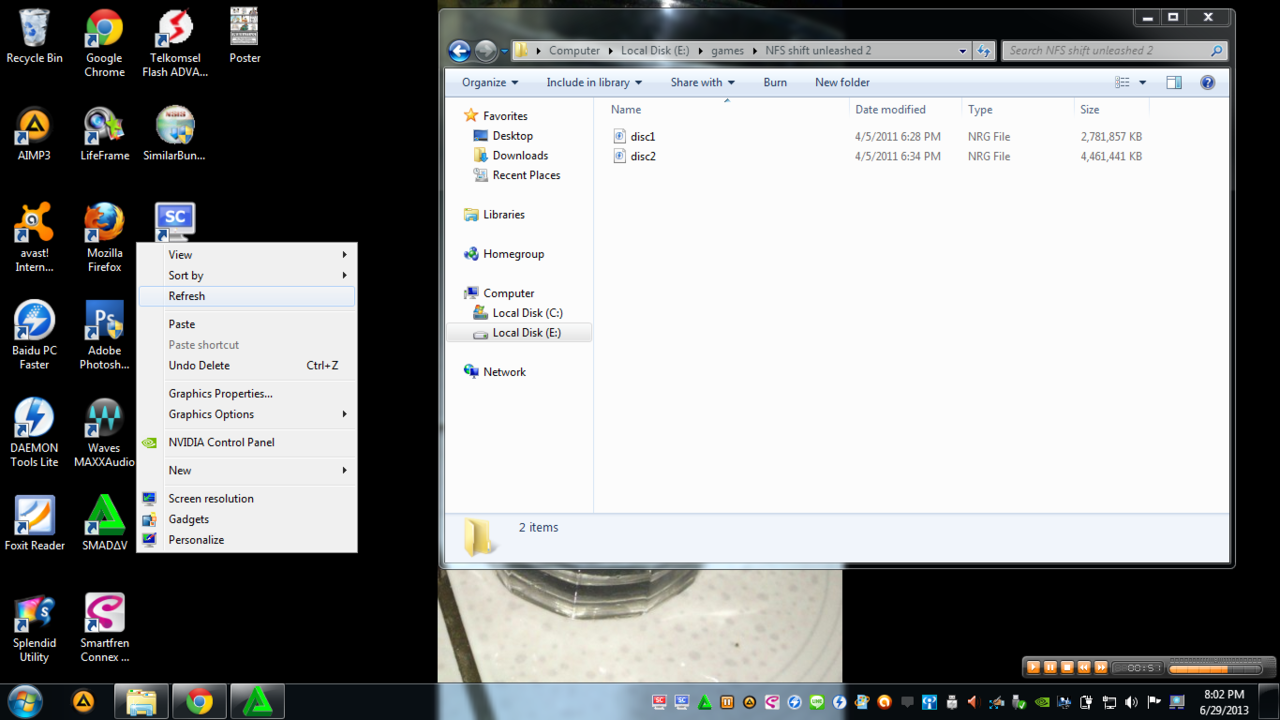
Task: Select the Telkomsel Flash desktop shortcut
Action: tap(174, 43)
